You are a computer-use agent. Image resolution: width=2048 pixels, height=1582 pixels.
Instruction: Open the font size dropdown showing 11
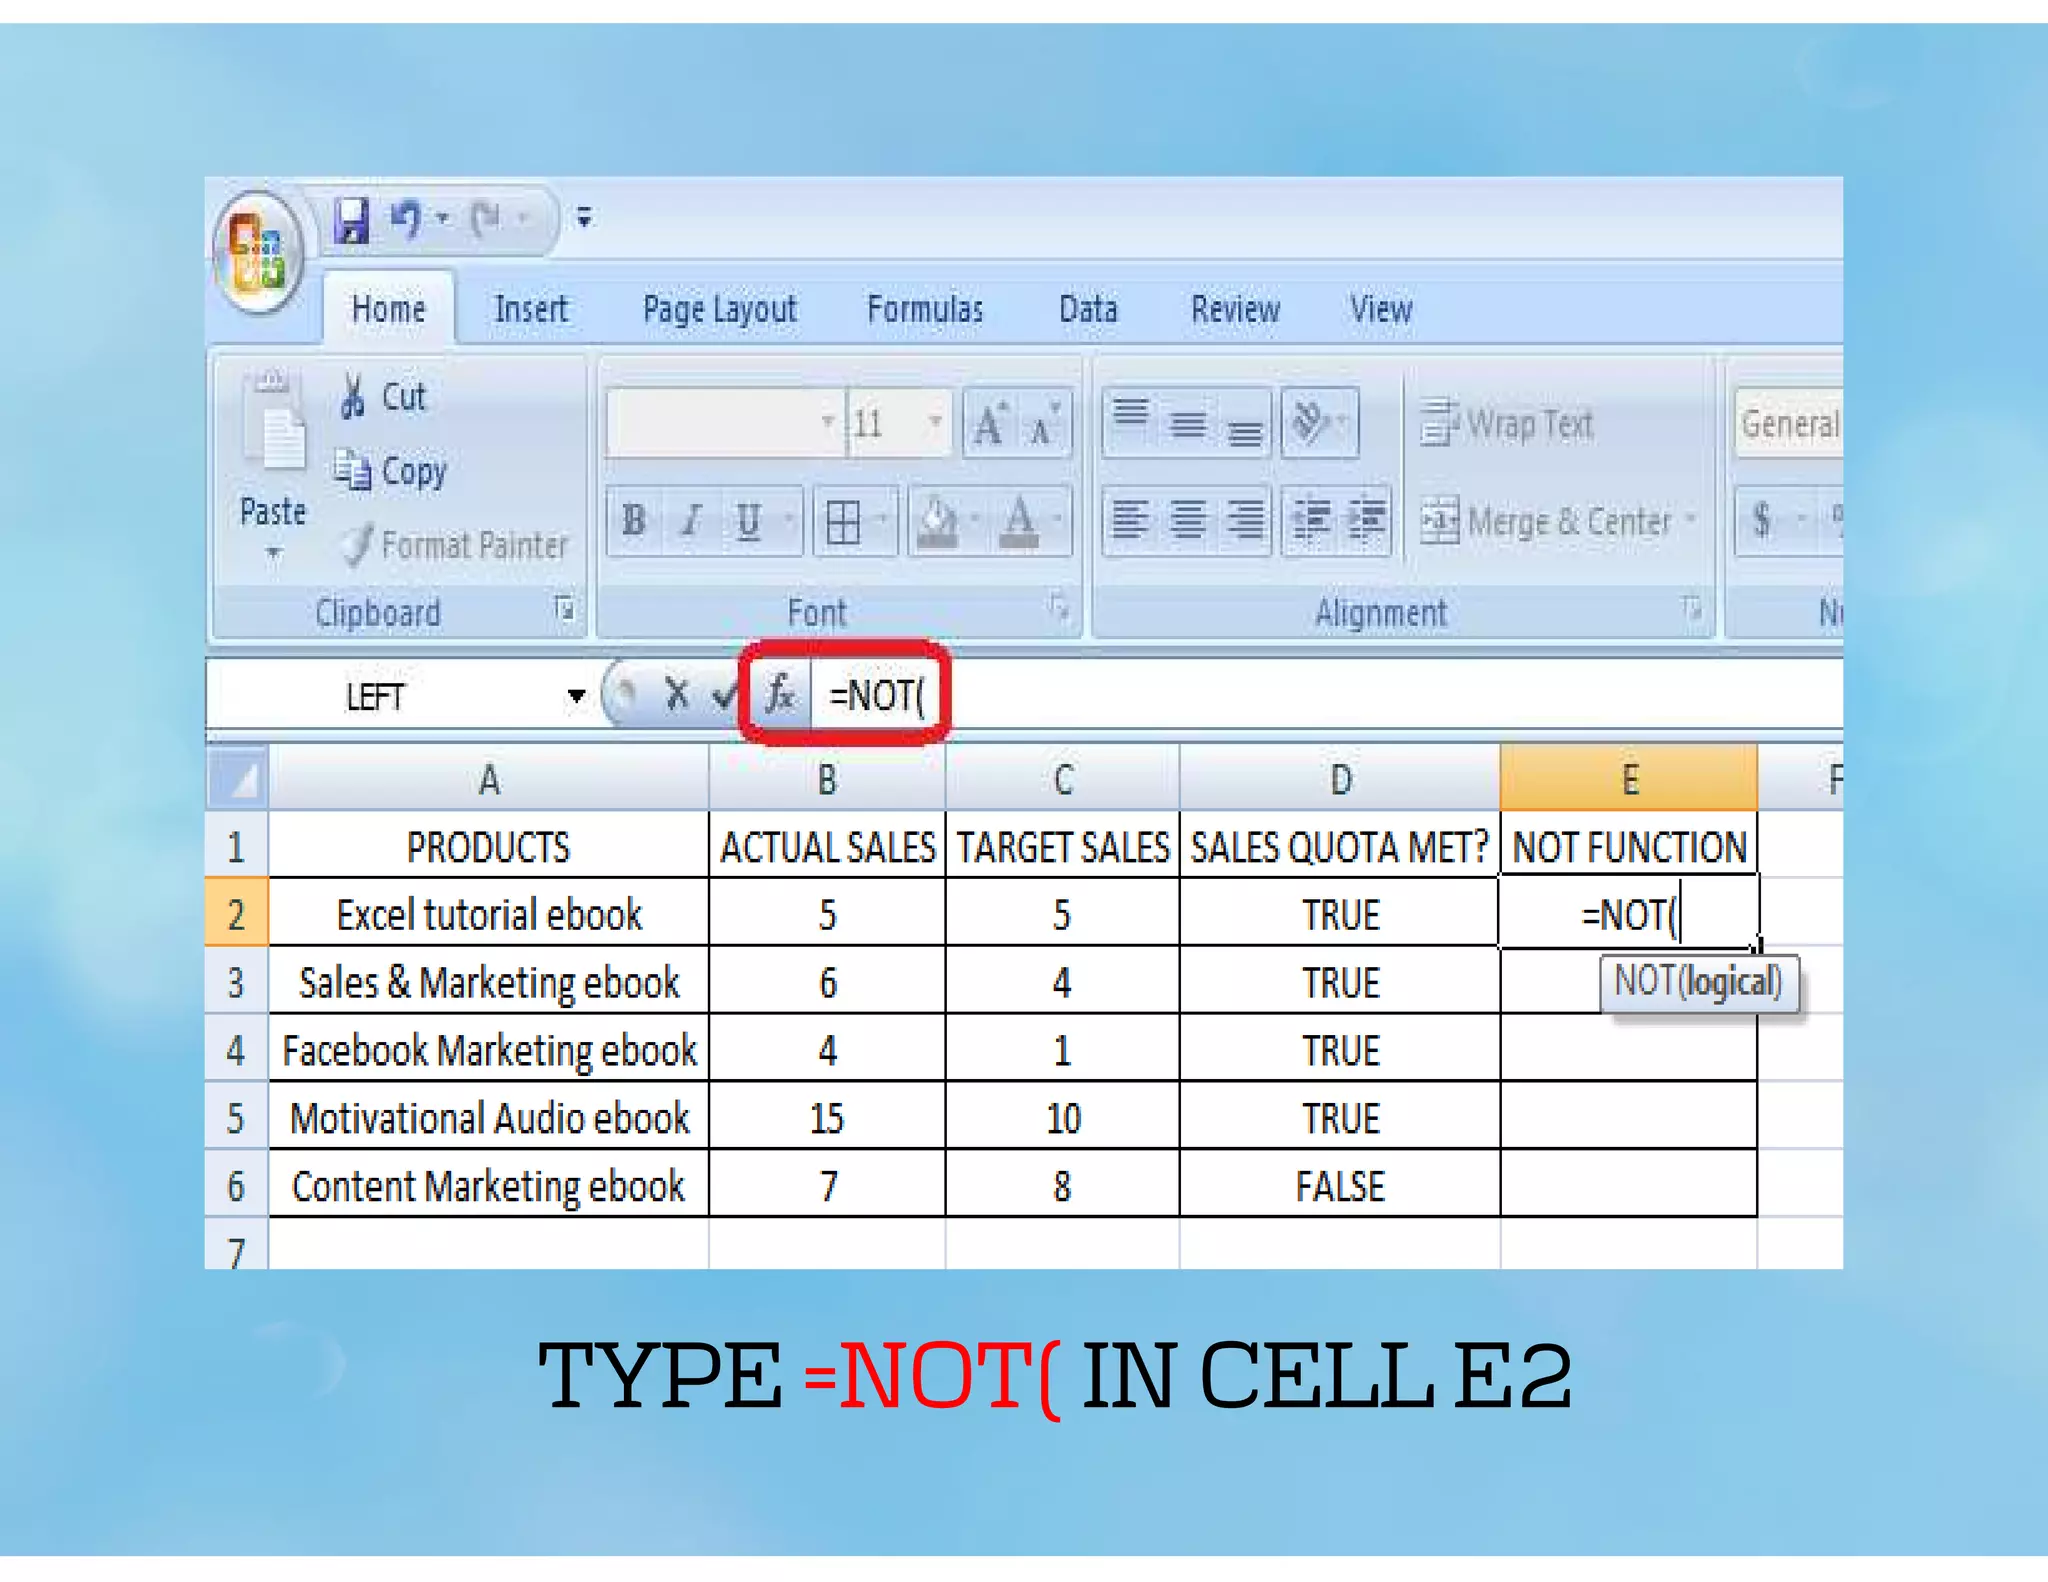[934, 422]
